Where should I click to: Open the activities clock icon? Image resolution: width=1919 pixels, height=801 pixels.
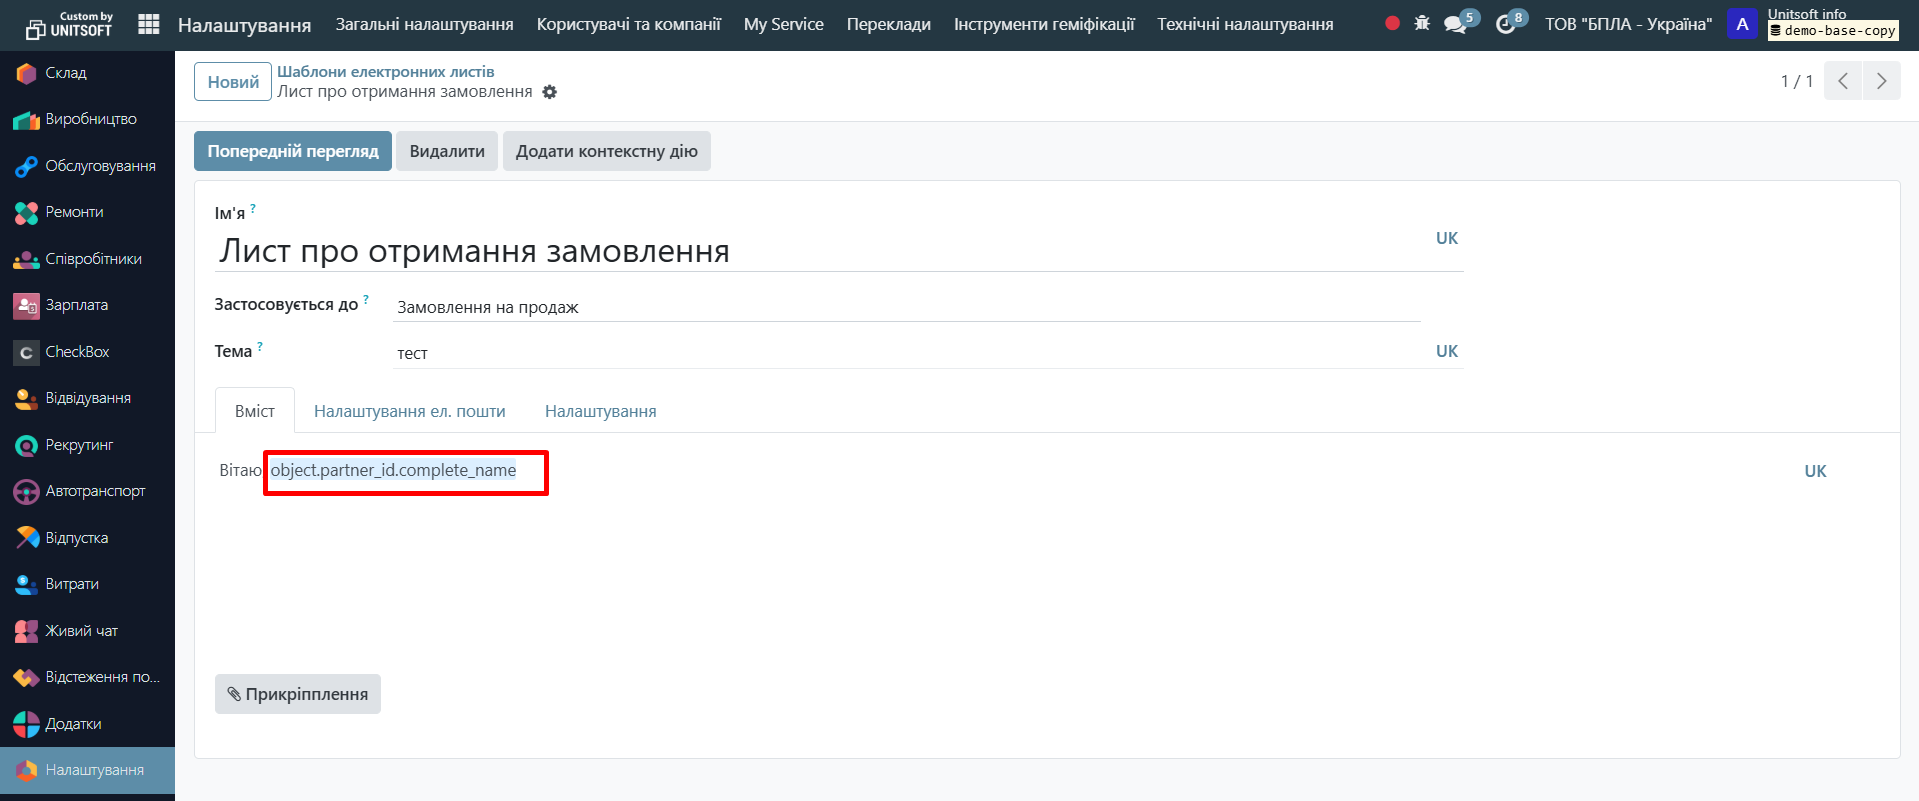(x=1506, y=24)
